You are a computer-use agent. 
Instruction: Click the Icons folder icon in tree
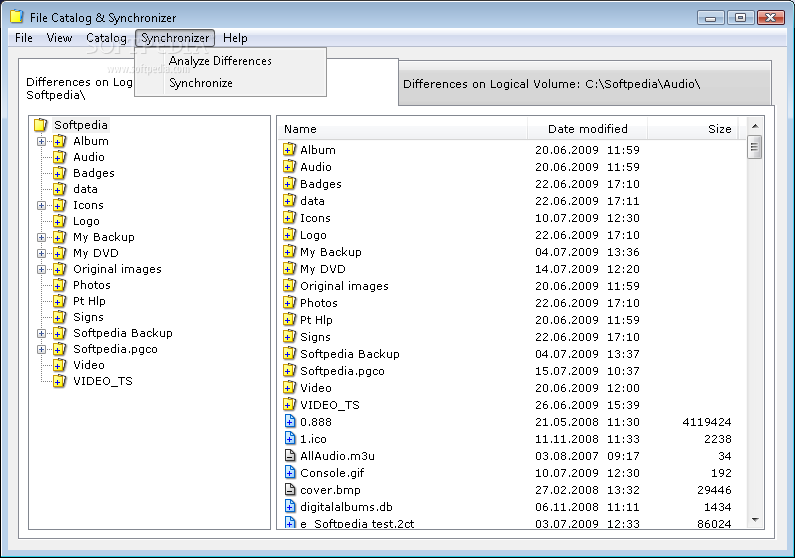pos(59,205)
